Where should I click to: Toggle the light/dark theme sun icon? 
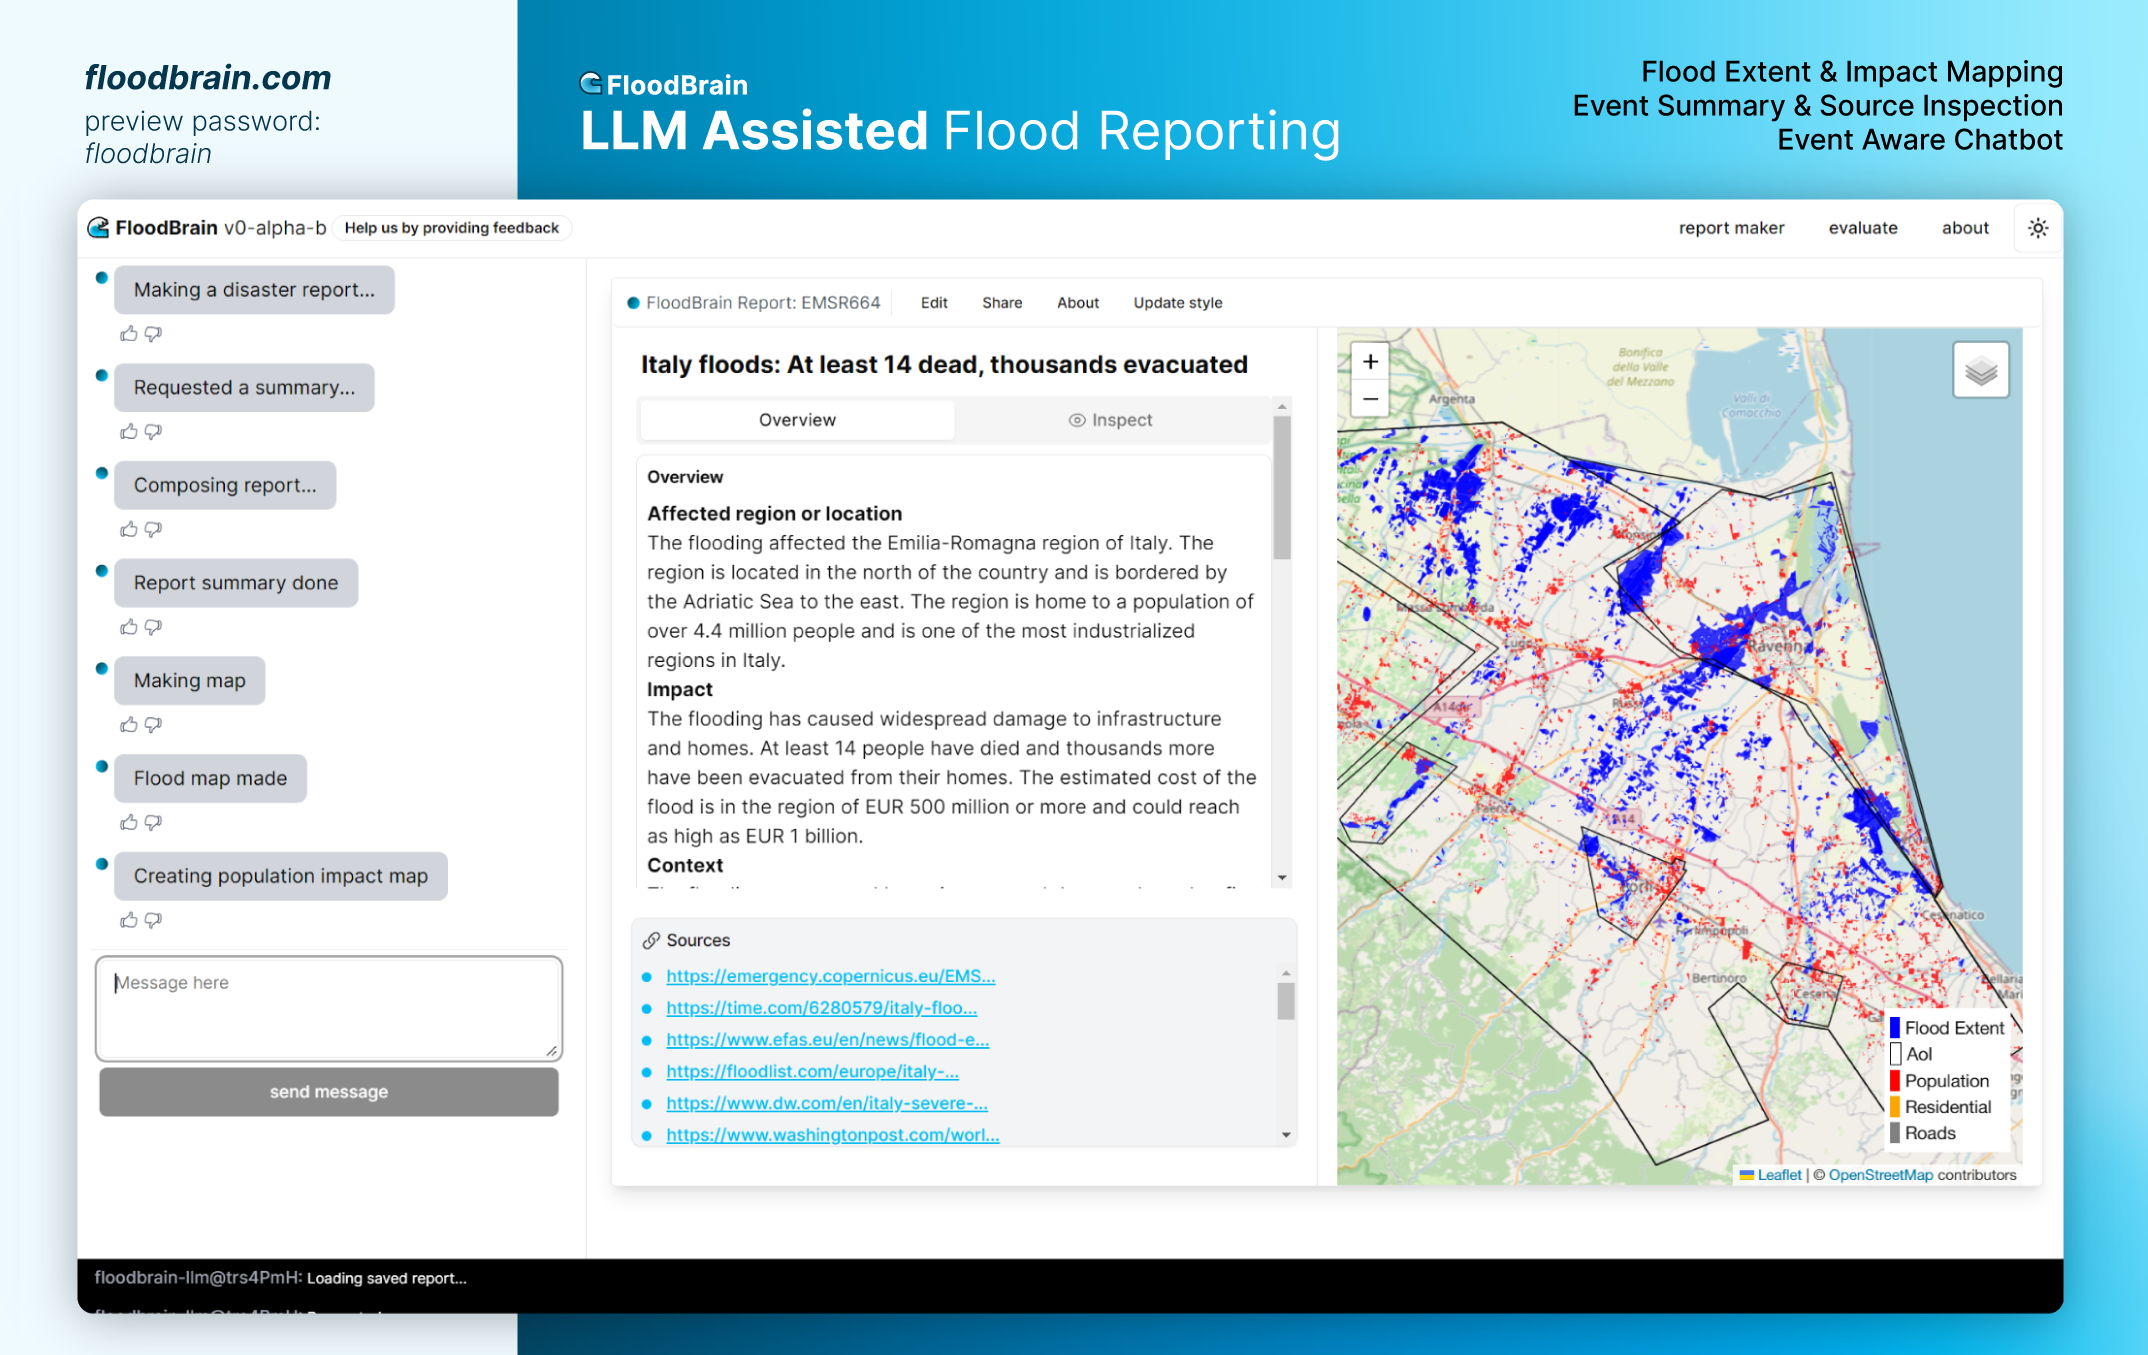(2037, 228)
